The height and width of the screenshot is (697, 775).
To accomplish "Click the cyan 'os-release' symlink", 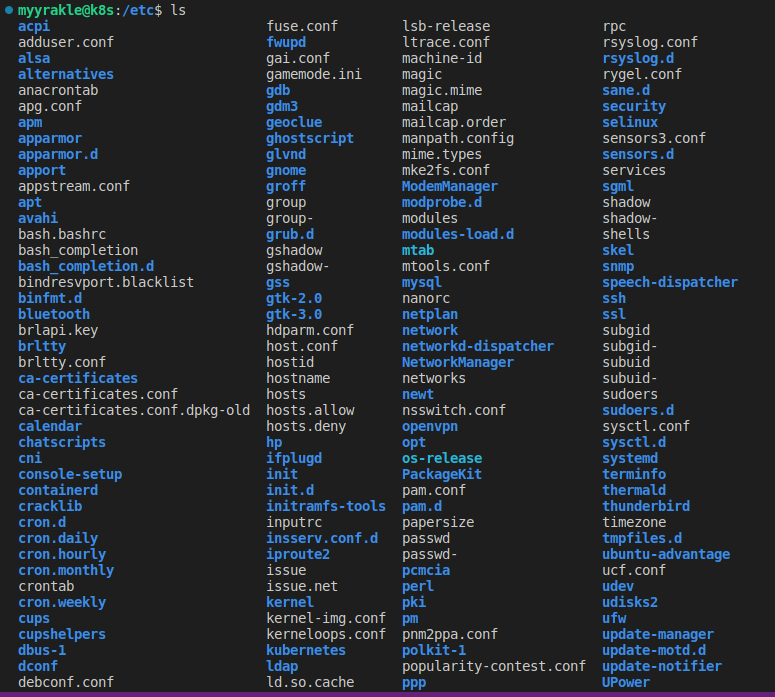I will [442, 458].
